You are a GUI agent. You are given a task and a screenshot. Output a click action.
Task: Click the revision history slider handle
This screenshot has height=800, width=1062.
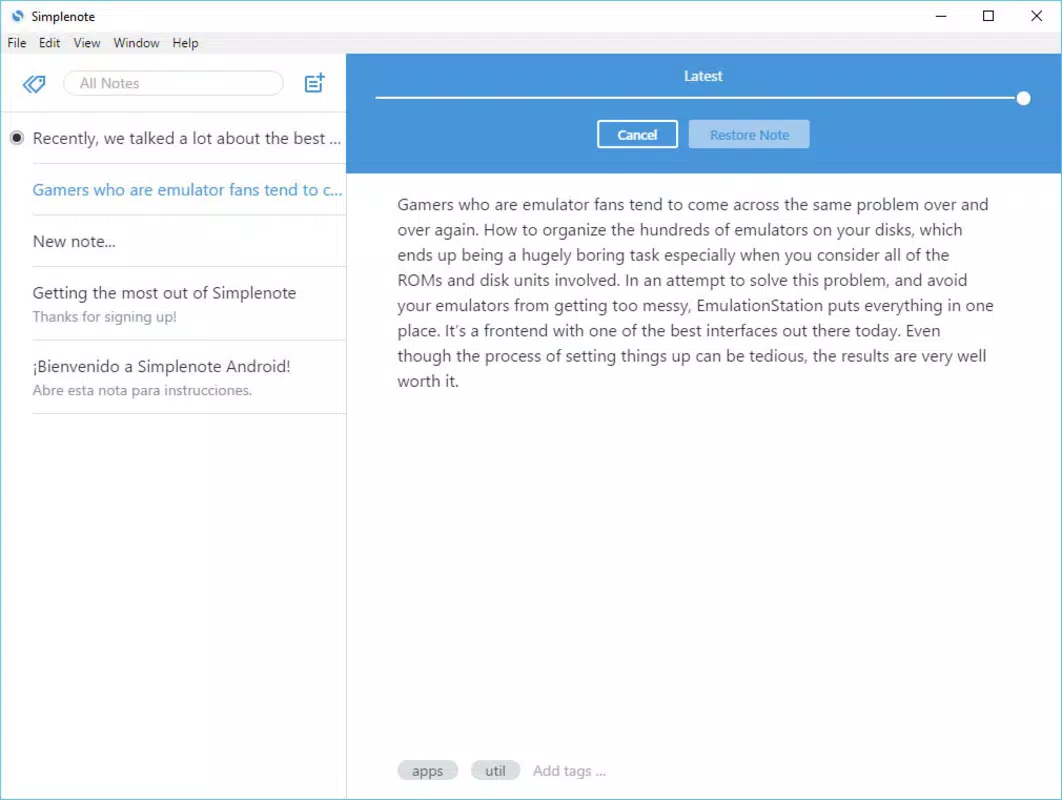point(1023,98)
